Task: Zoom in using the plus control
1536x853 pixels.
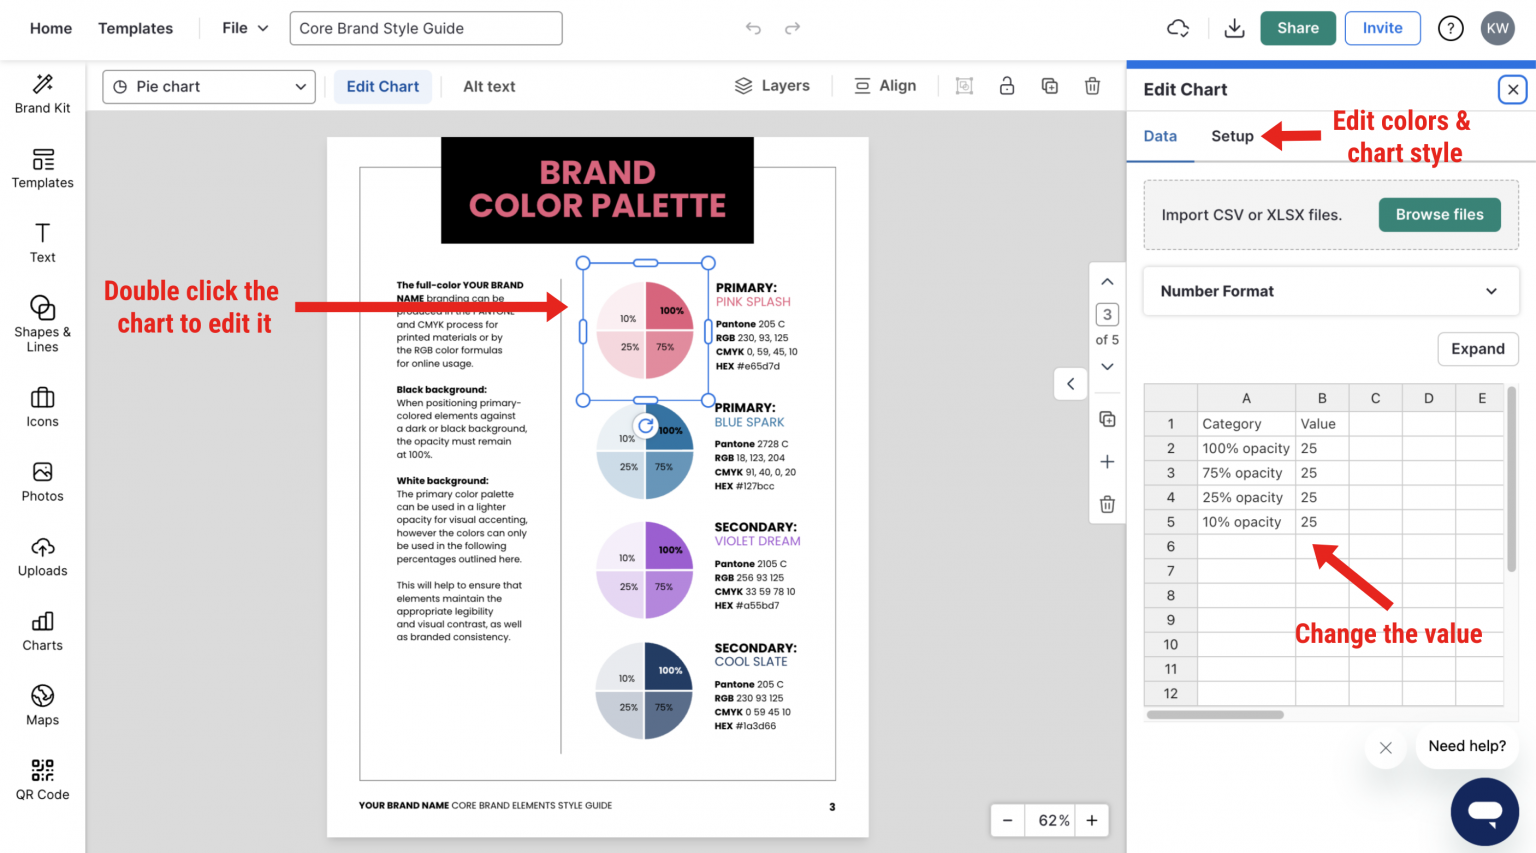Action: [1091, 820]
